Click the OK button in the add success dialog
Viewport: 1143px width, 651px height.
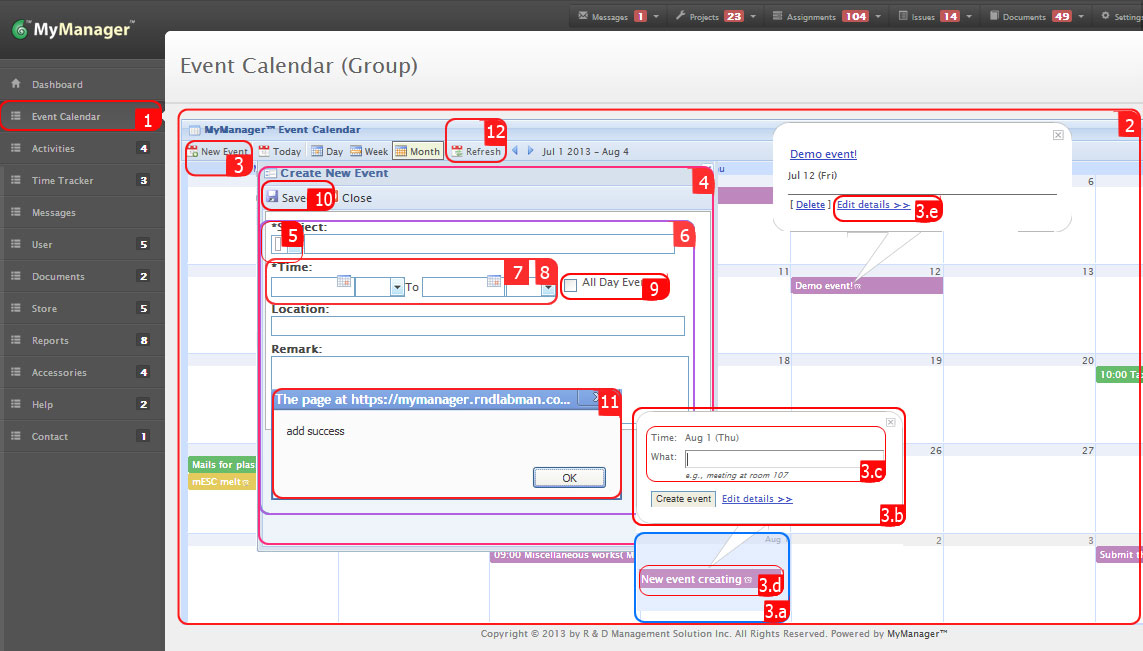click(x=569, y=477)
